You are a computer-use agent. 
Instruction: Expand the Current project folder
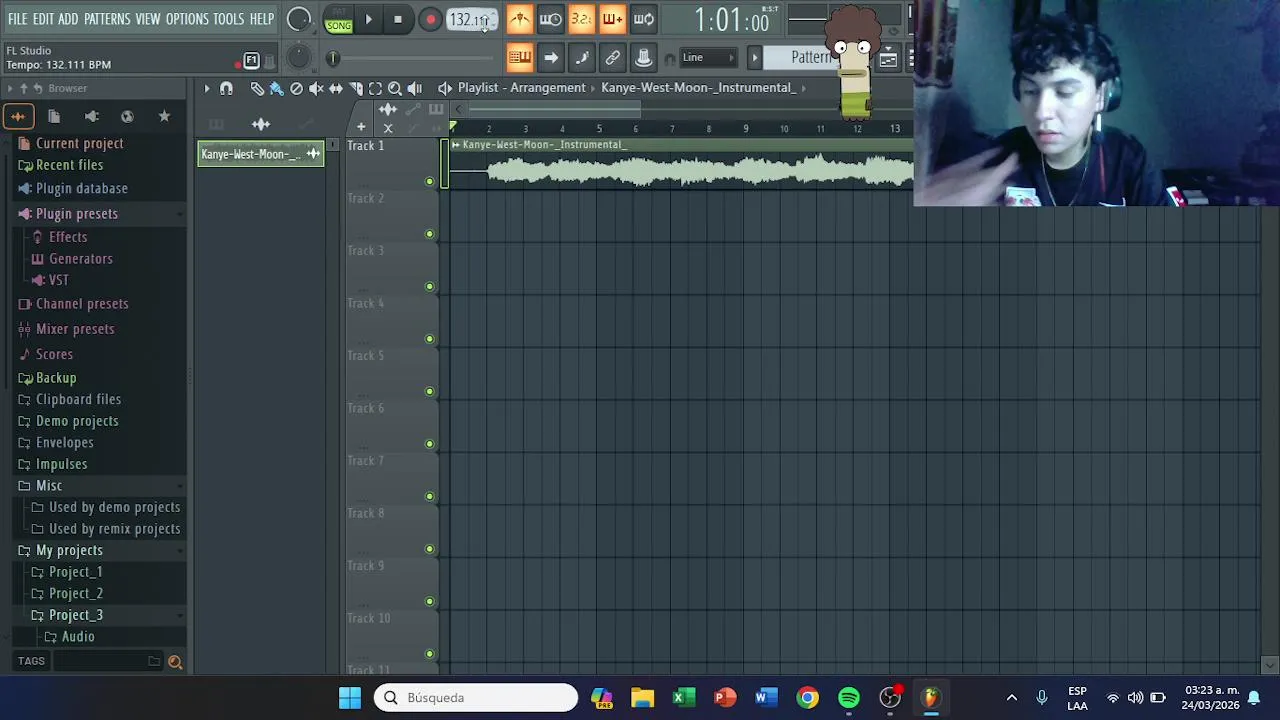pos(79,143)
